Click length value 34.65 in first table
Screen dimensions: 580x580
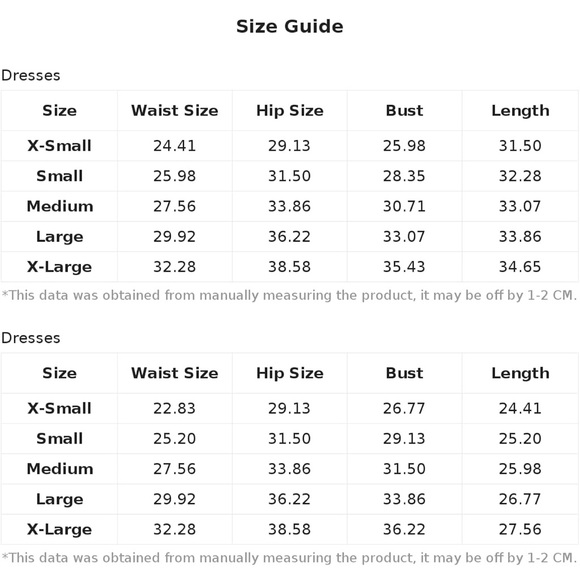520,267
